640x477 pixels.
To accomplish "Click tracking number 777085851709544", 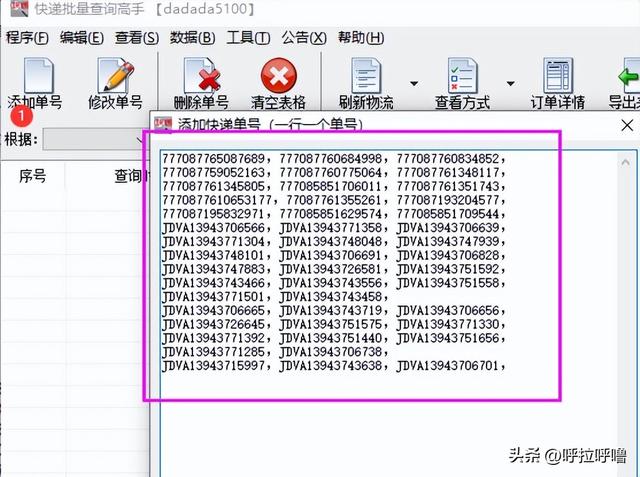I will [448, 214].
